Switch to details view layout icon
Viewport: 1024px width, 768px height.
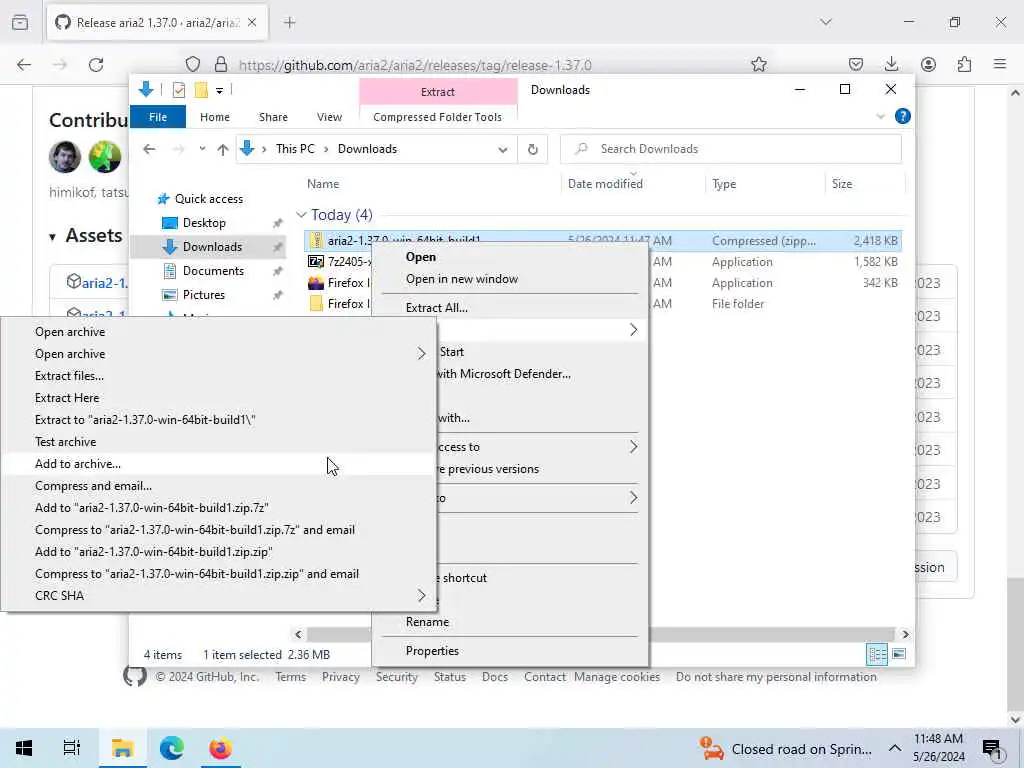point(877,654)
